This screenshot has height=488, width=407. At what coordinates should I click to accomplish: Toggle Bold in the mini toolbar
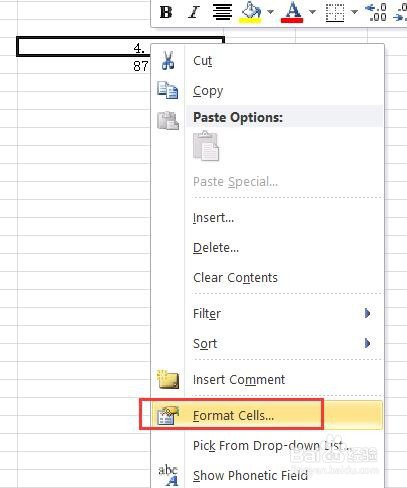click(x=166, y=12)
